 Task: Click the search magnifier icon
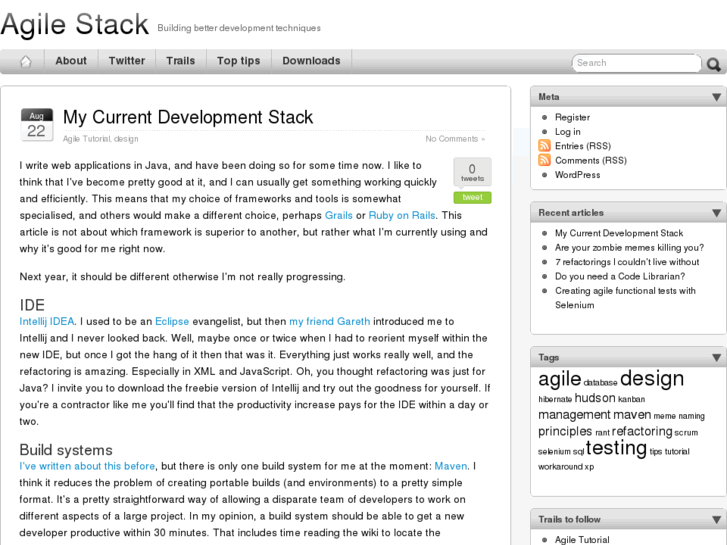point(713,64)
